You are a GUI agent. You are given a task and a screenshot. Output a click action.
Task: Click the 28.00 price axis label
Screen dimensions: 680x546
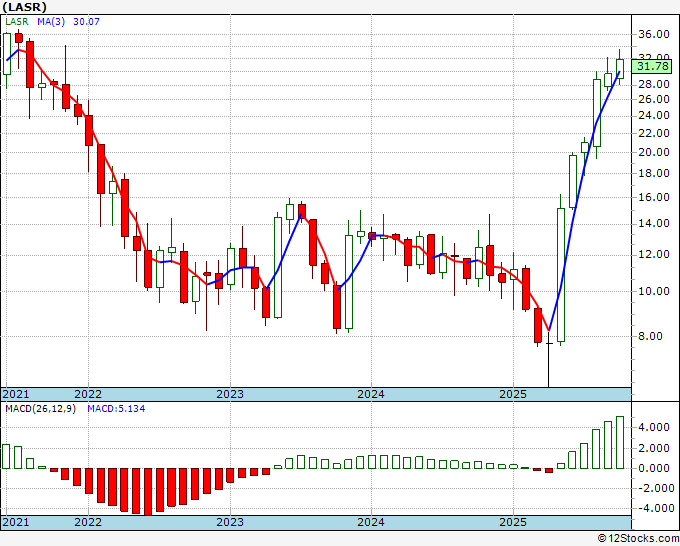click(x=654, y=84)
